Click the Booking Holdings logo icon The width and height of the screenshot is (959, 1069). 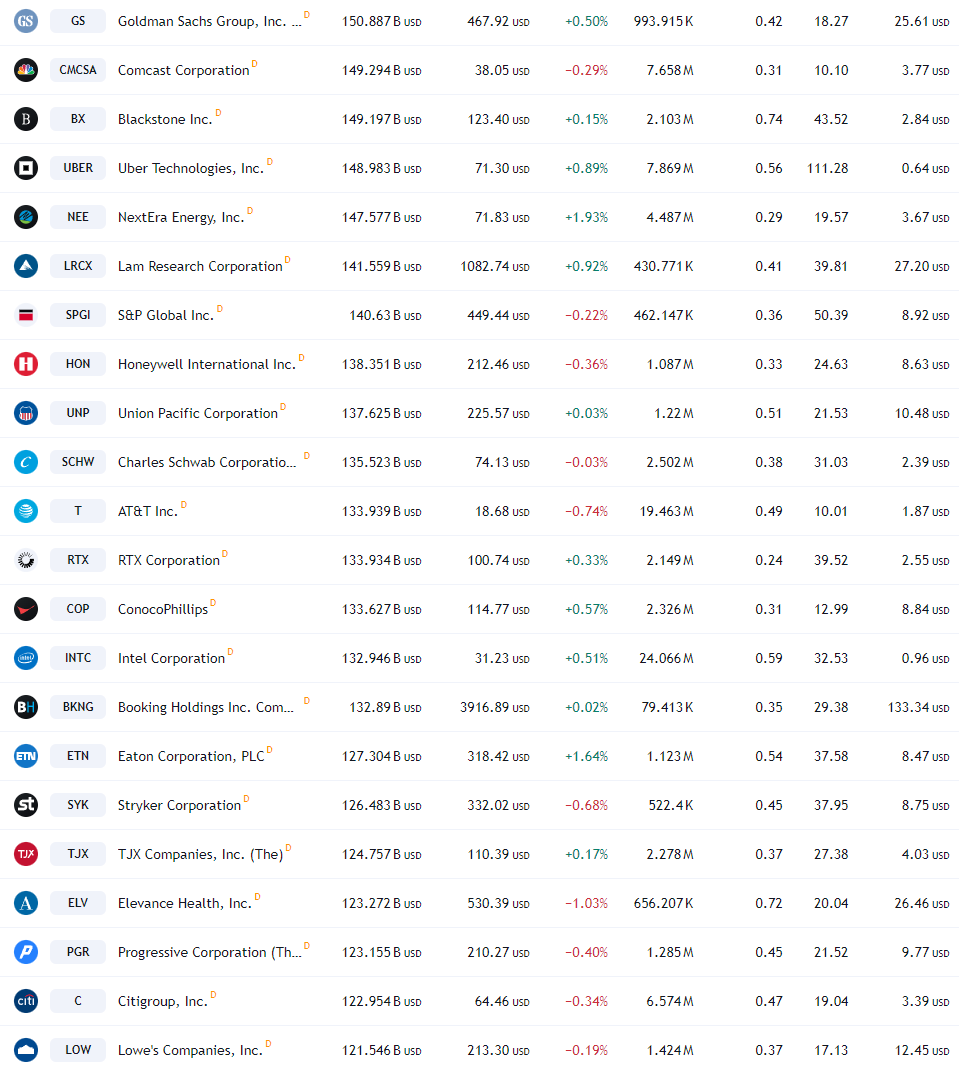[x=26, y=707]
